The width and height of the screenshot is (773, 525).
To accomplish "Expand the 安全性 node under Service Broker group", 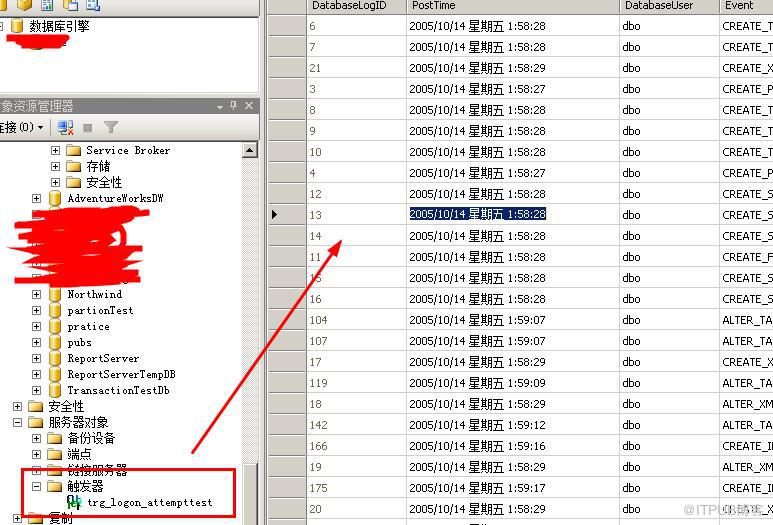I will [55, 182].
